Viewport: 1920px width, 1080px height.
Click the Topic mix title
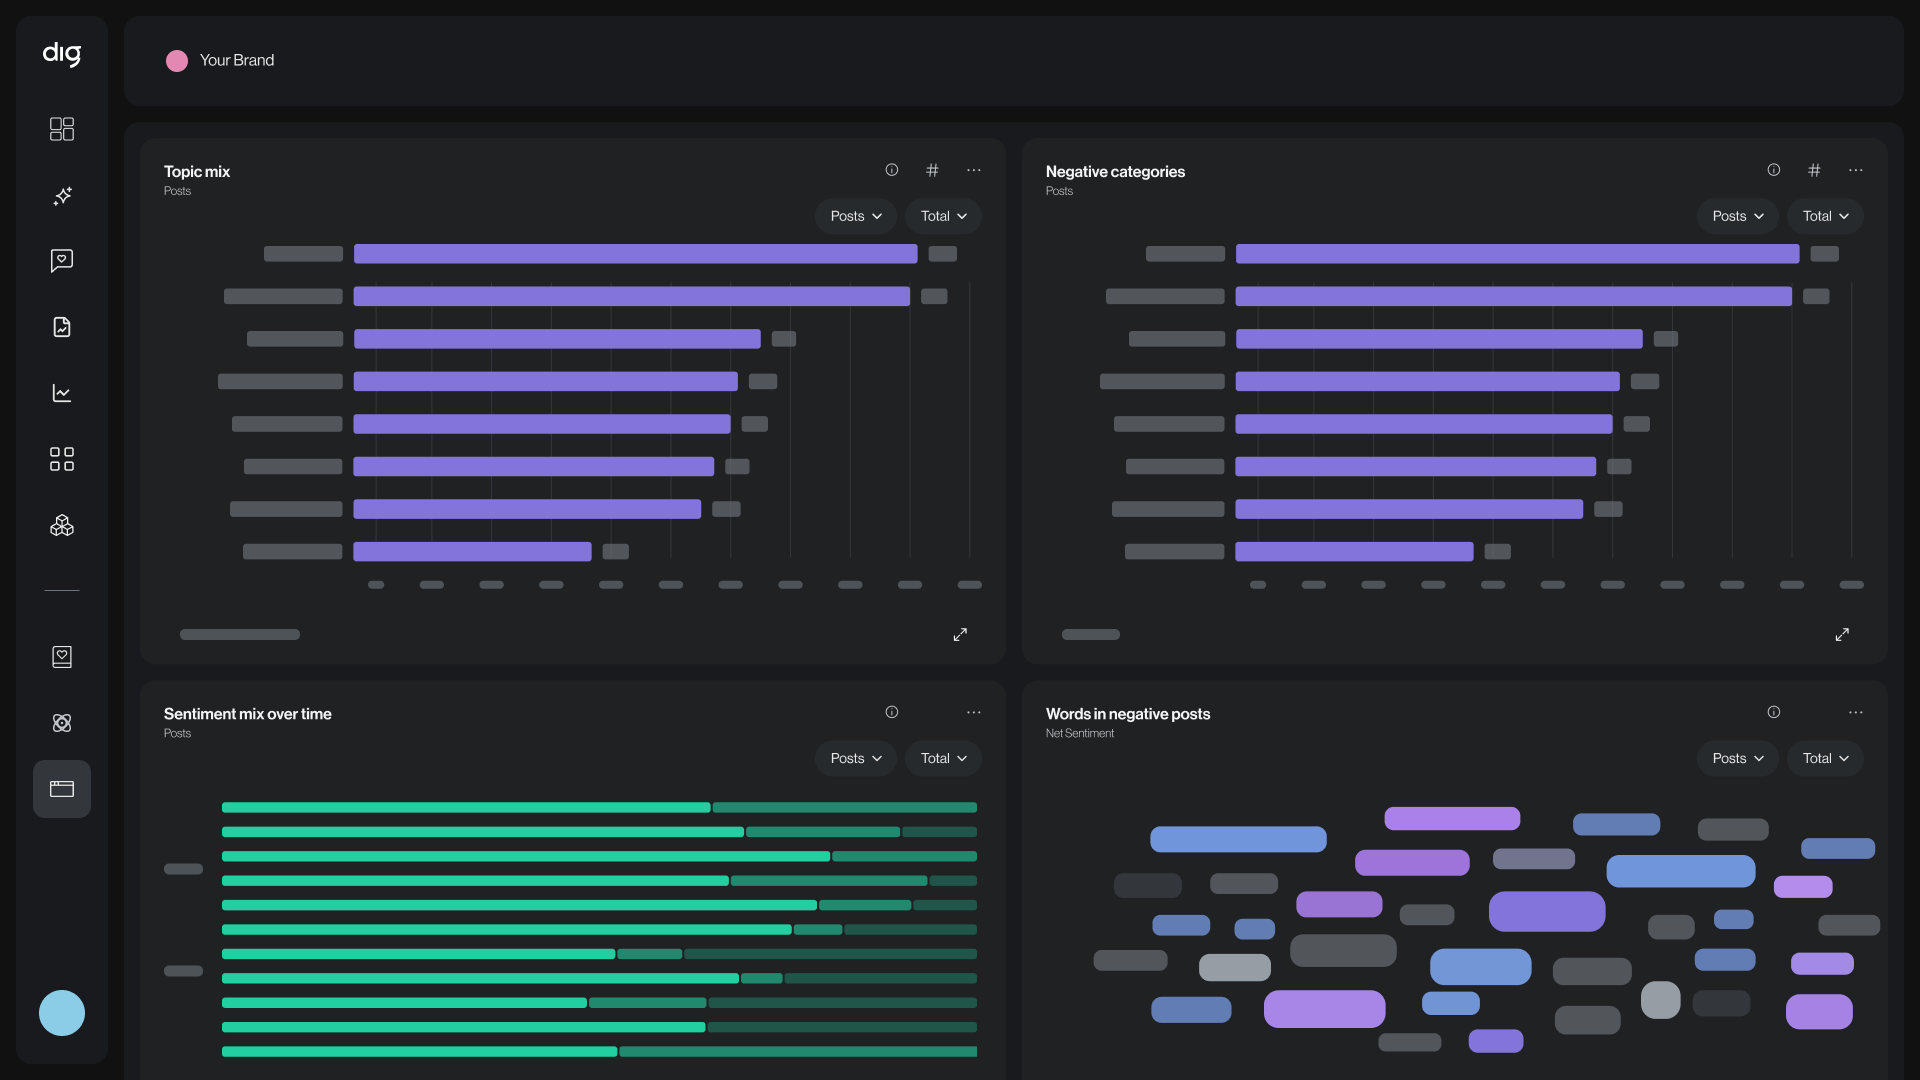click(197, 172)
